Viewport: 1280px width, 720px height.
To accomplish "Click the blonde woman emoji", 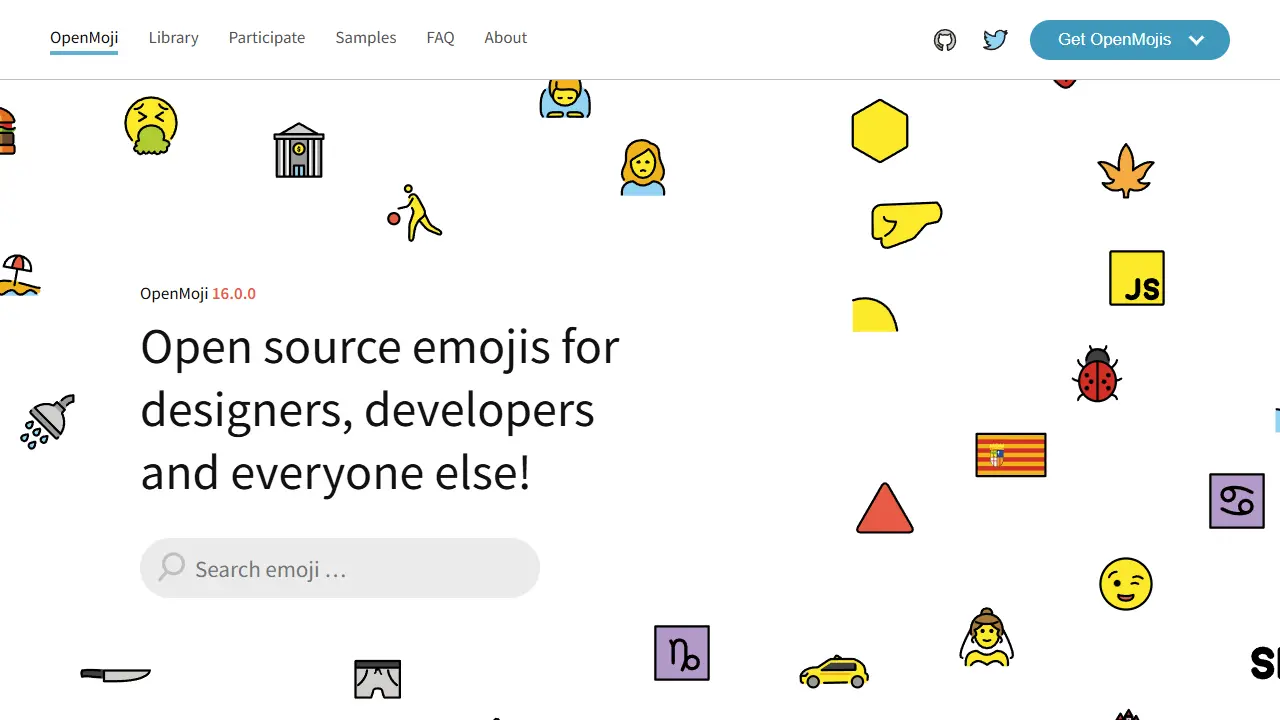I will (x=642, y=167).
